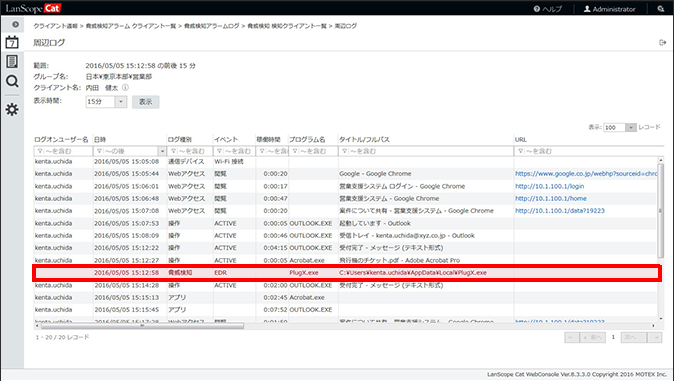Open link http://10.1.100.1/data?19223
Image resolution: width=674 pixels, height=381 pixels.
tap(560, 211)
